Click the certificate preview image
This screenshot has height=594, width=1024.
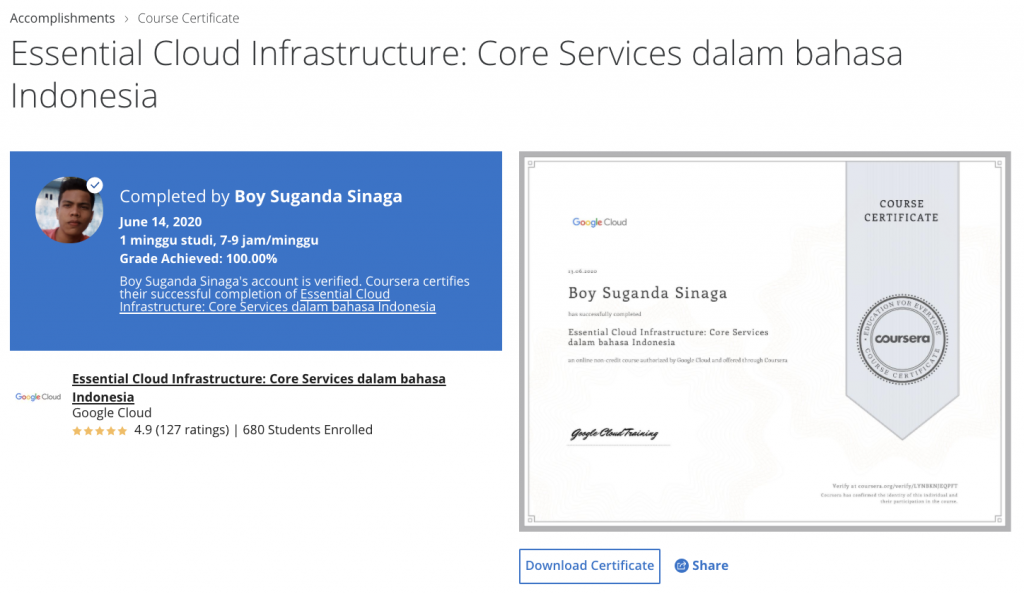765,341
